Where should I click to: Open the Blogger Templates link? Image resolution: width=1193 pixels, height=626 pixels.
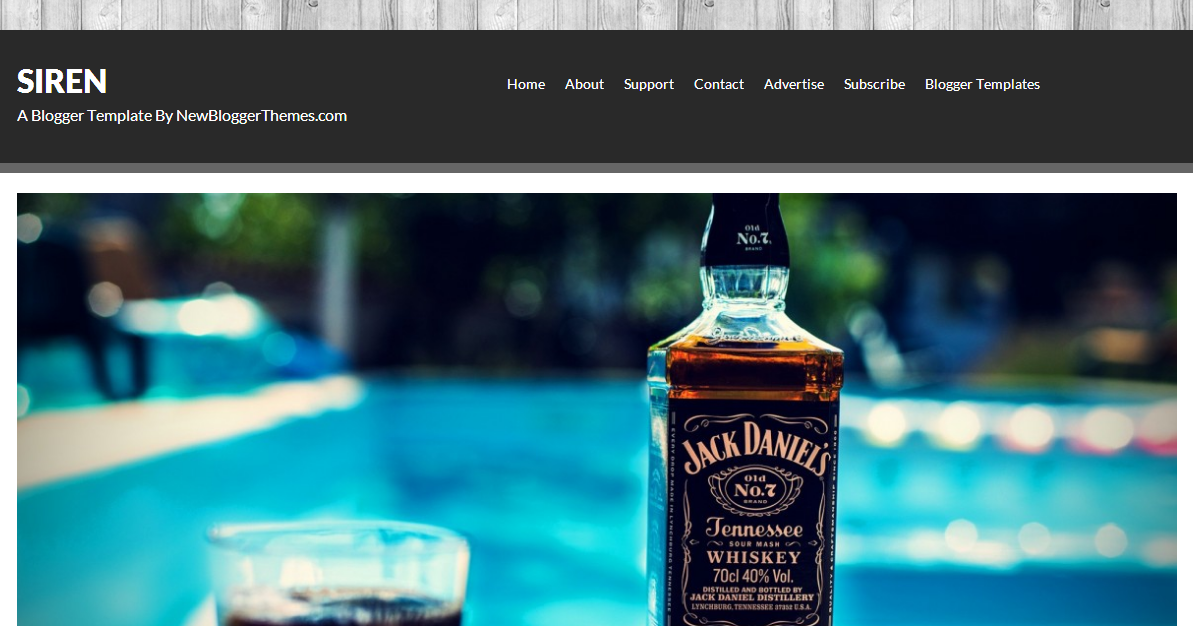point(982,84)
